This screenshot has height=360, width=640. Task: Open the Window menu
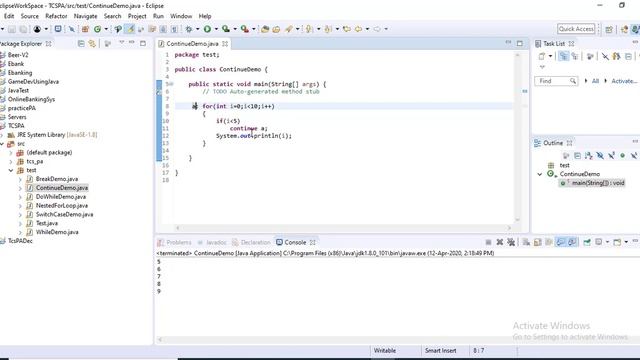181,16
